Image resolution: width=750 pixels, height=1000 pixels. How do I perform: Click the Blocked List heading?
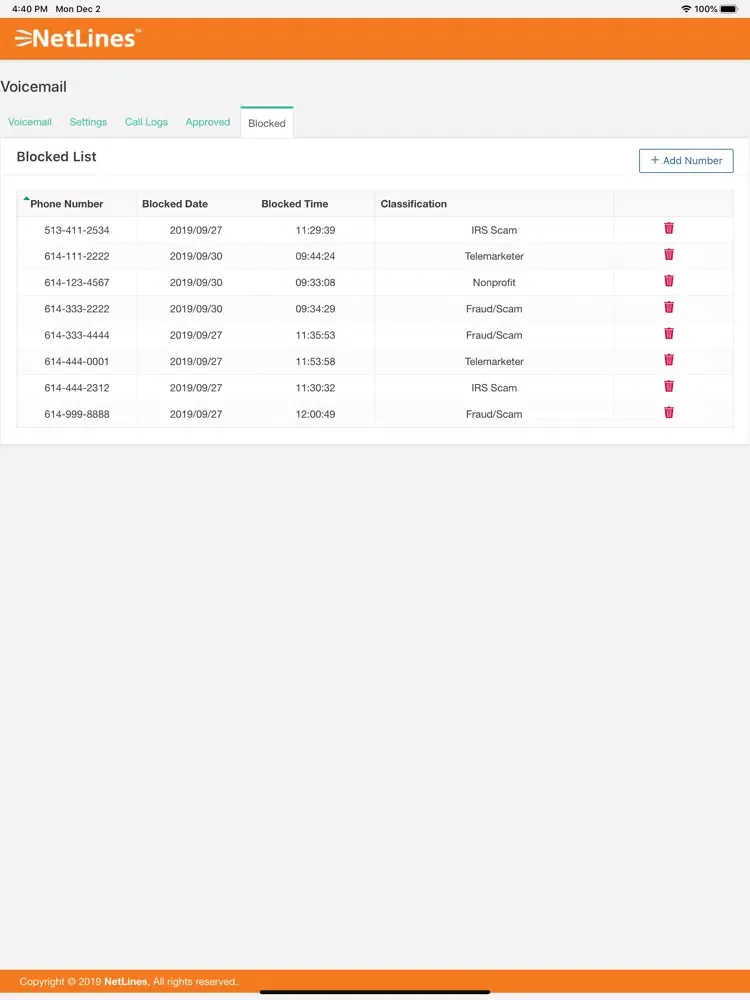click(56, 157)
